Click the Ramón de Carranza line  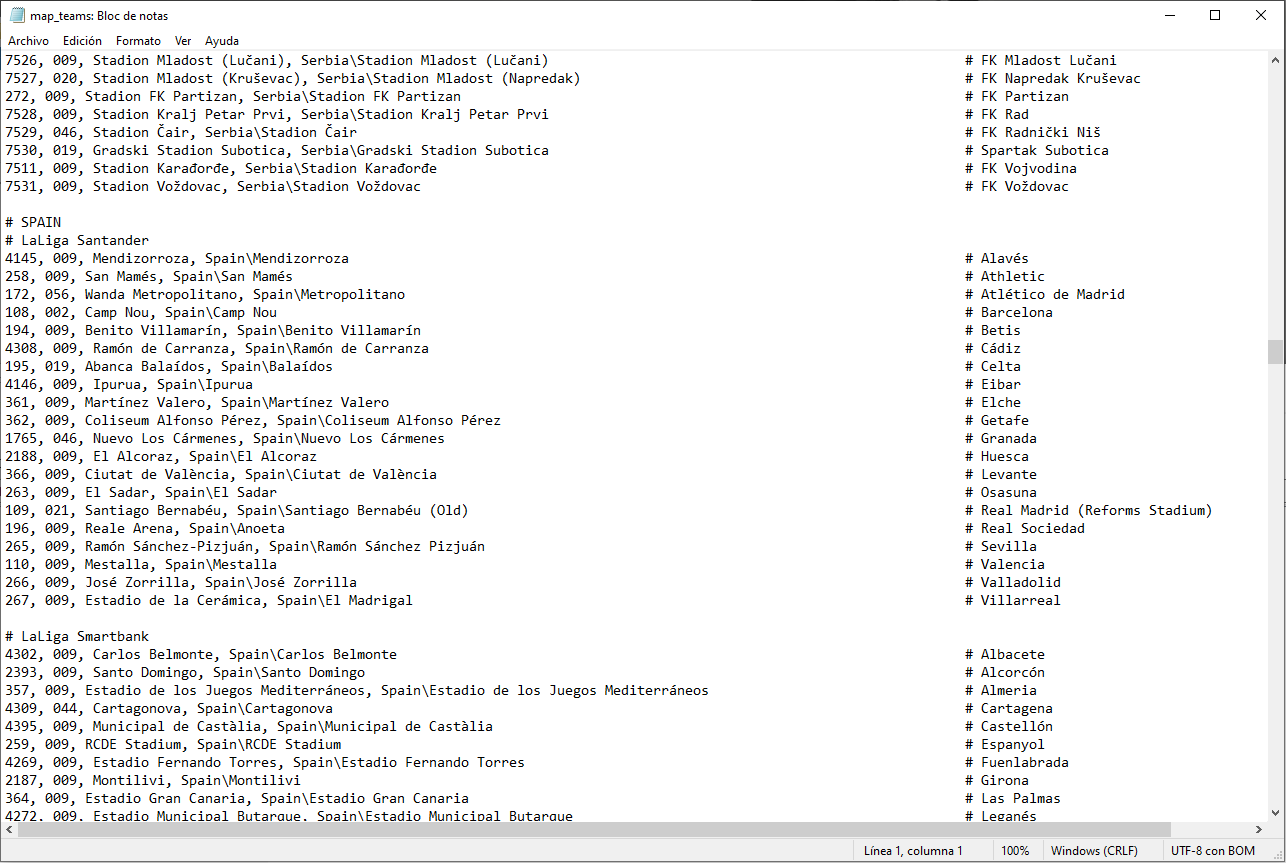click(217, 348)
